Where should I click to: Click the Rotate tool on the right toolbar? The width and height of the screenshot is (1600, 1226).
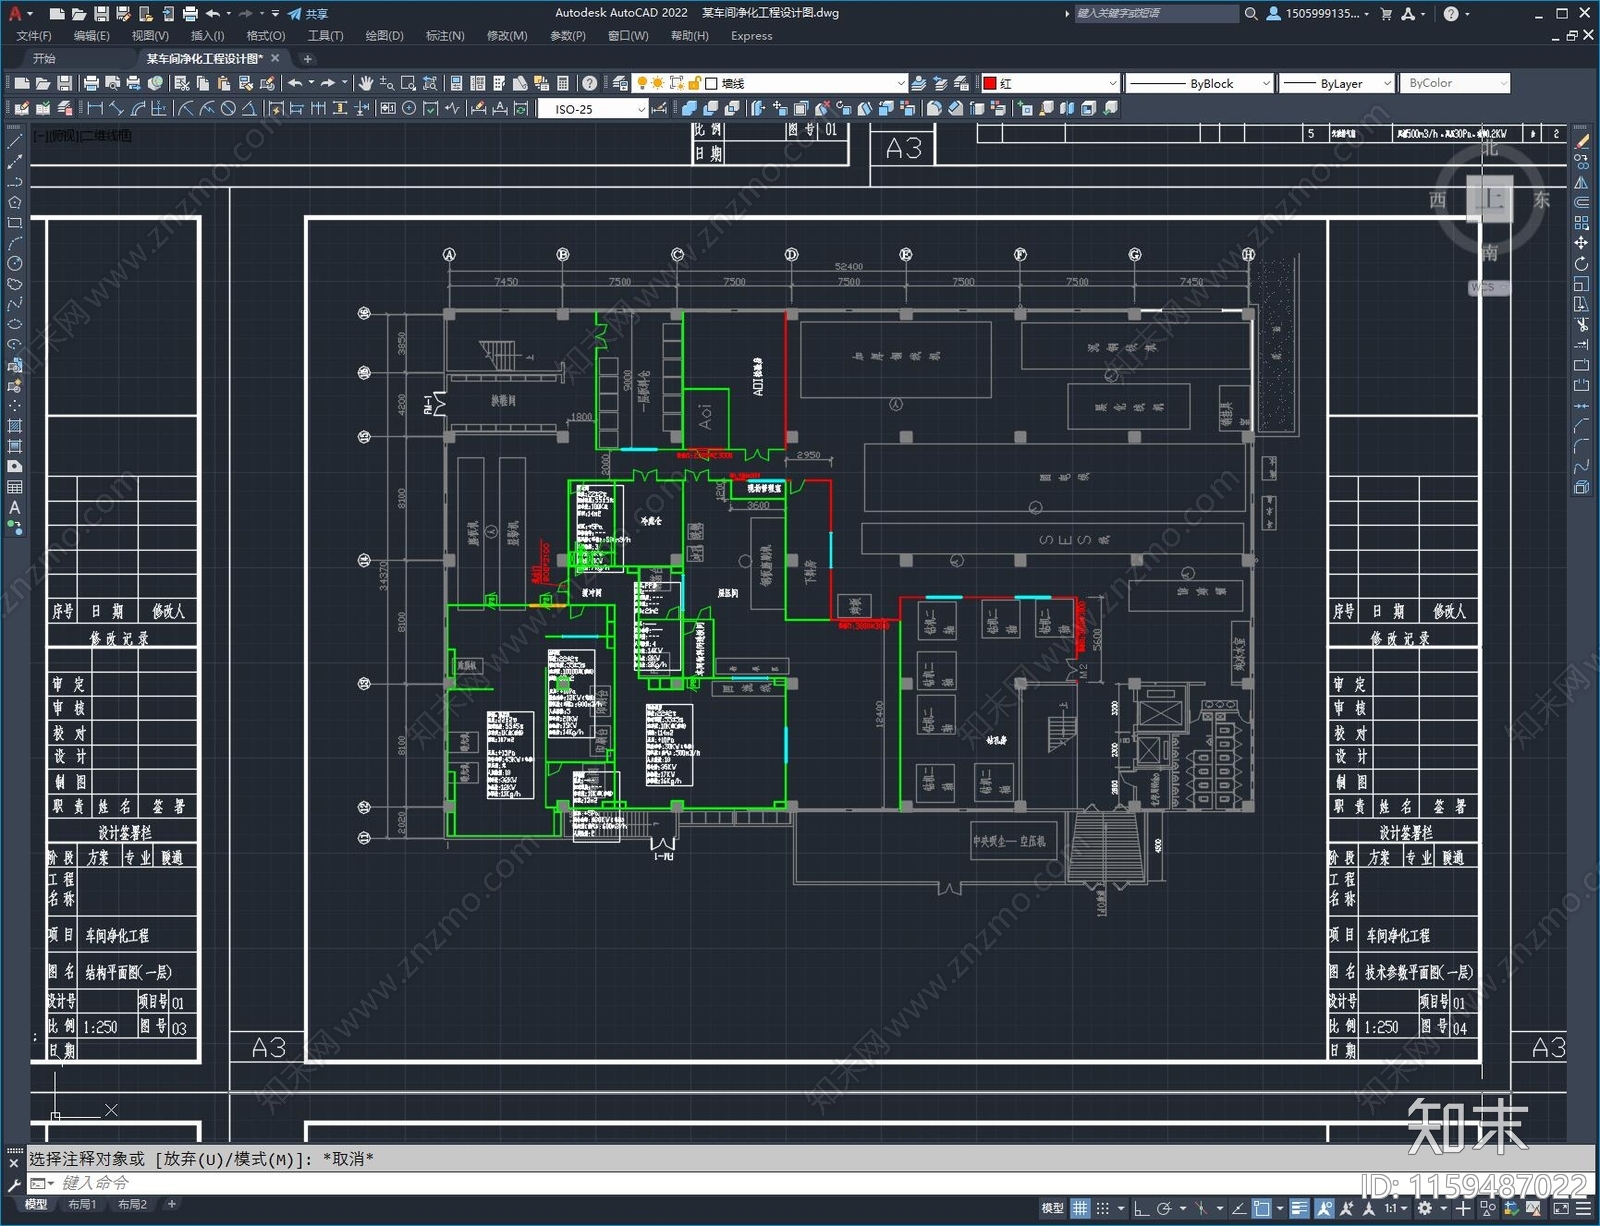[1581, 264]
